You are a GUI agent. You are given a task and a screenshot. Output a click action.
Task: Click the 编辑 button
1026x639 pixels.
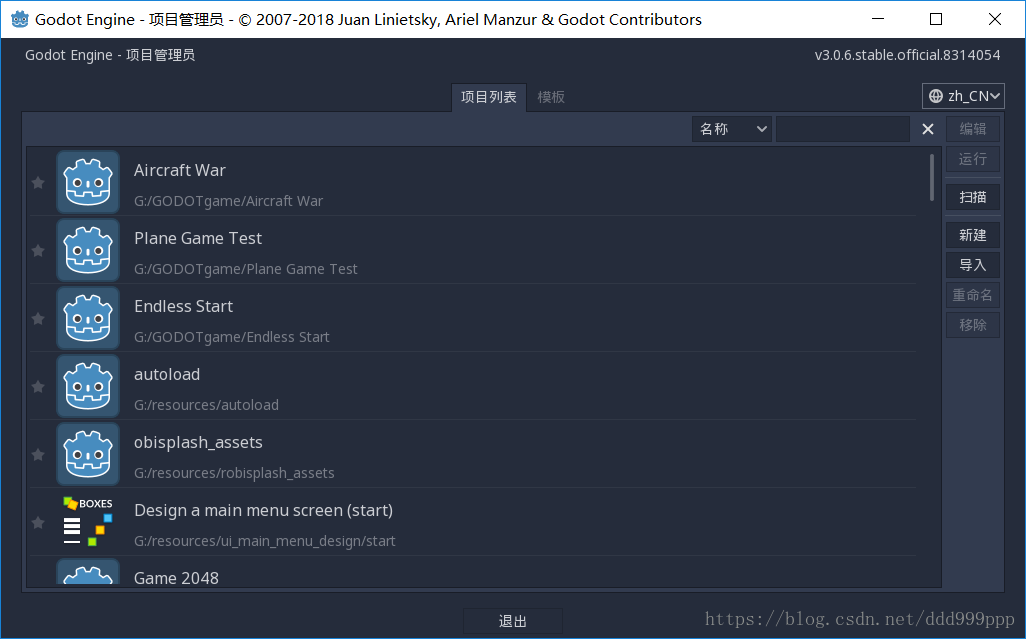(x=973, y=129)
